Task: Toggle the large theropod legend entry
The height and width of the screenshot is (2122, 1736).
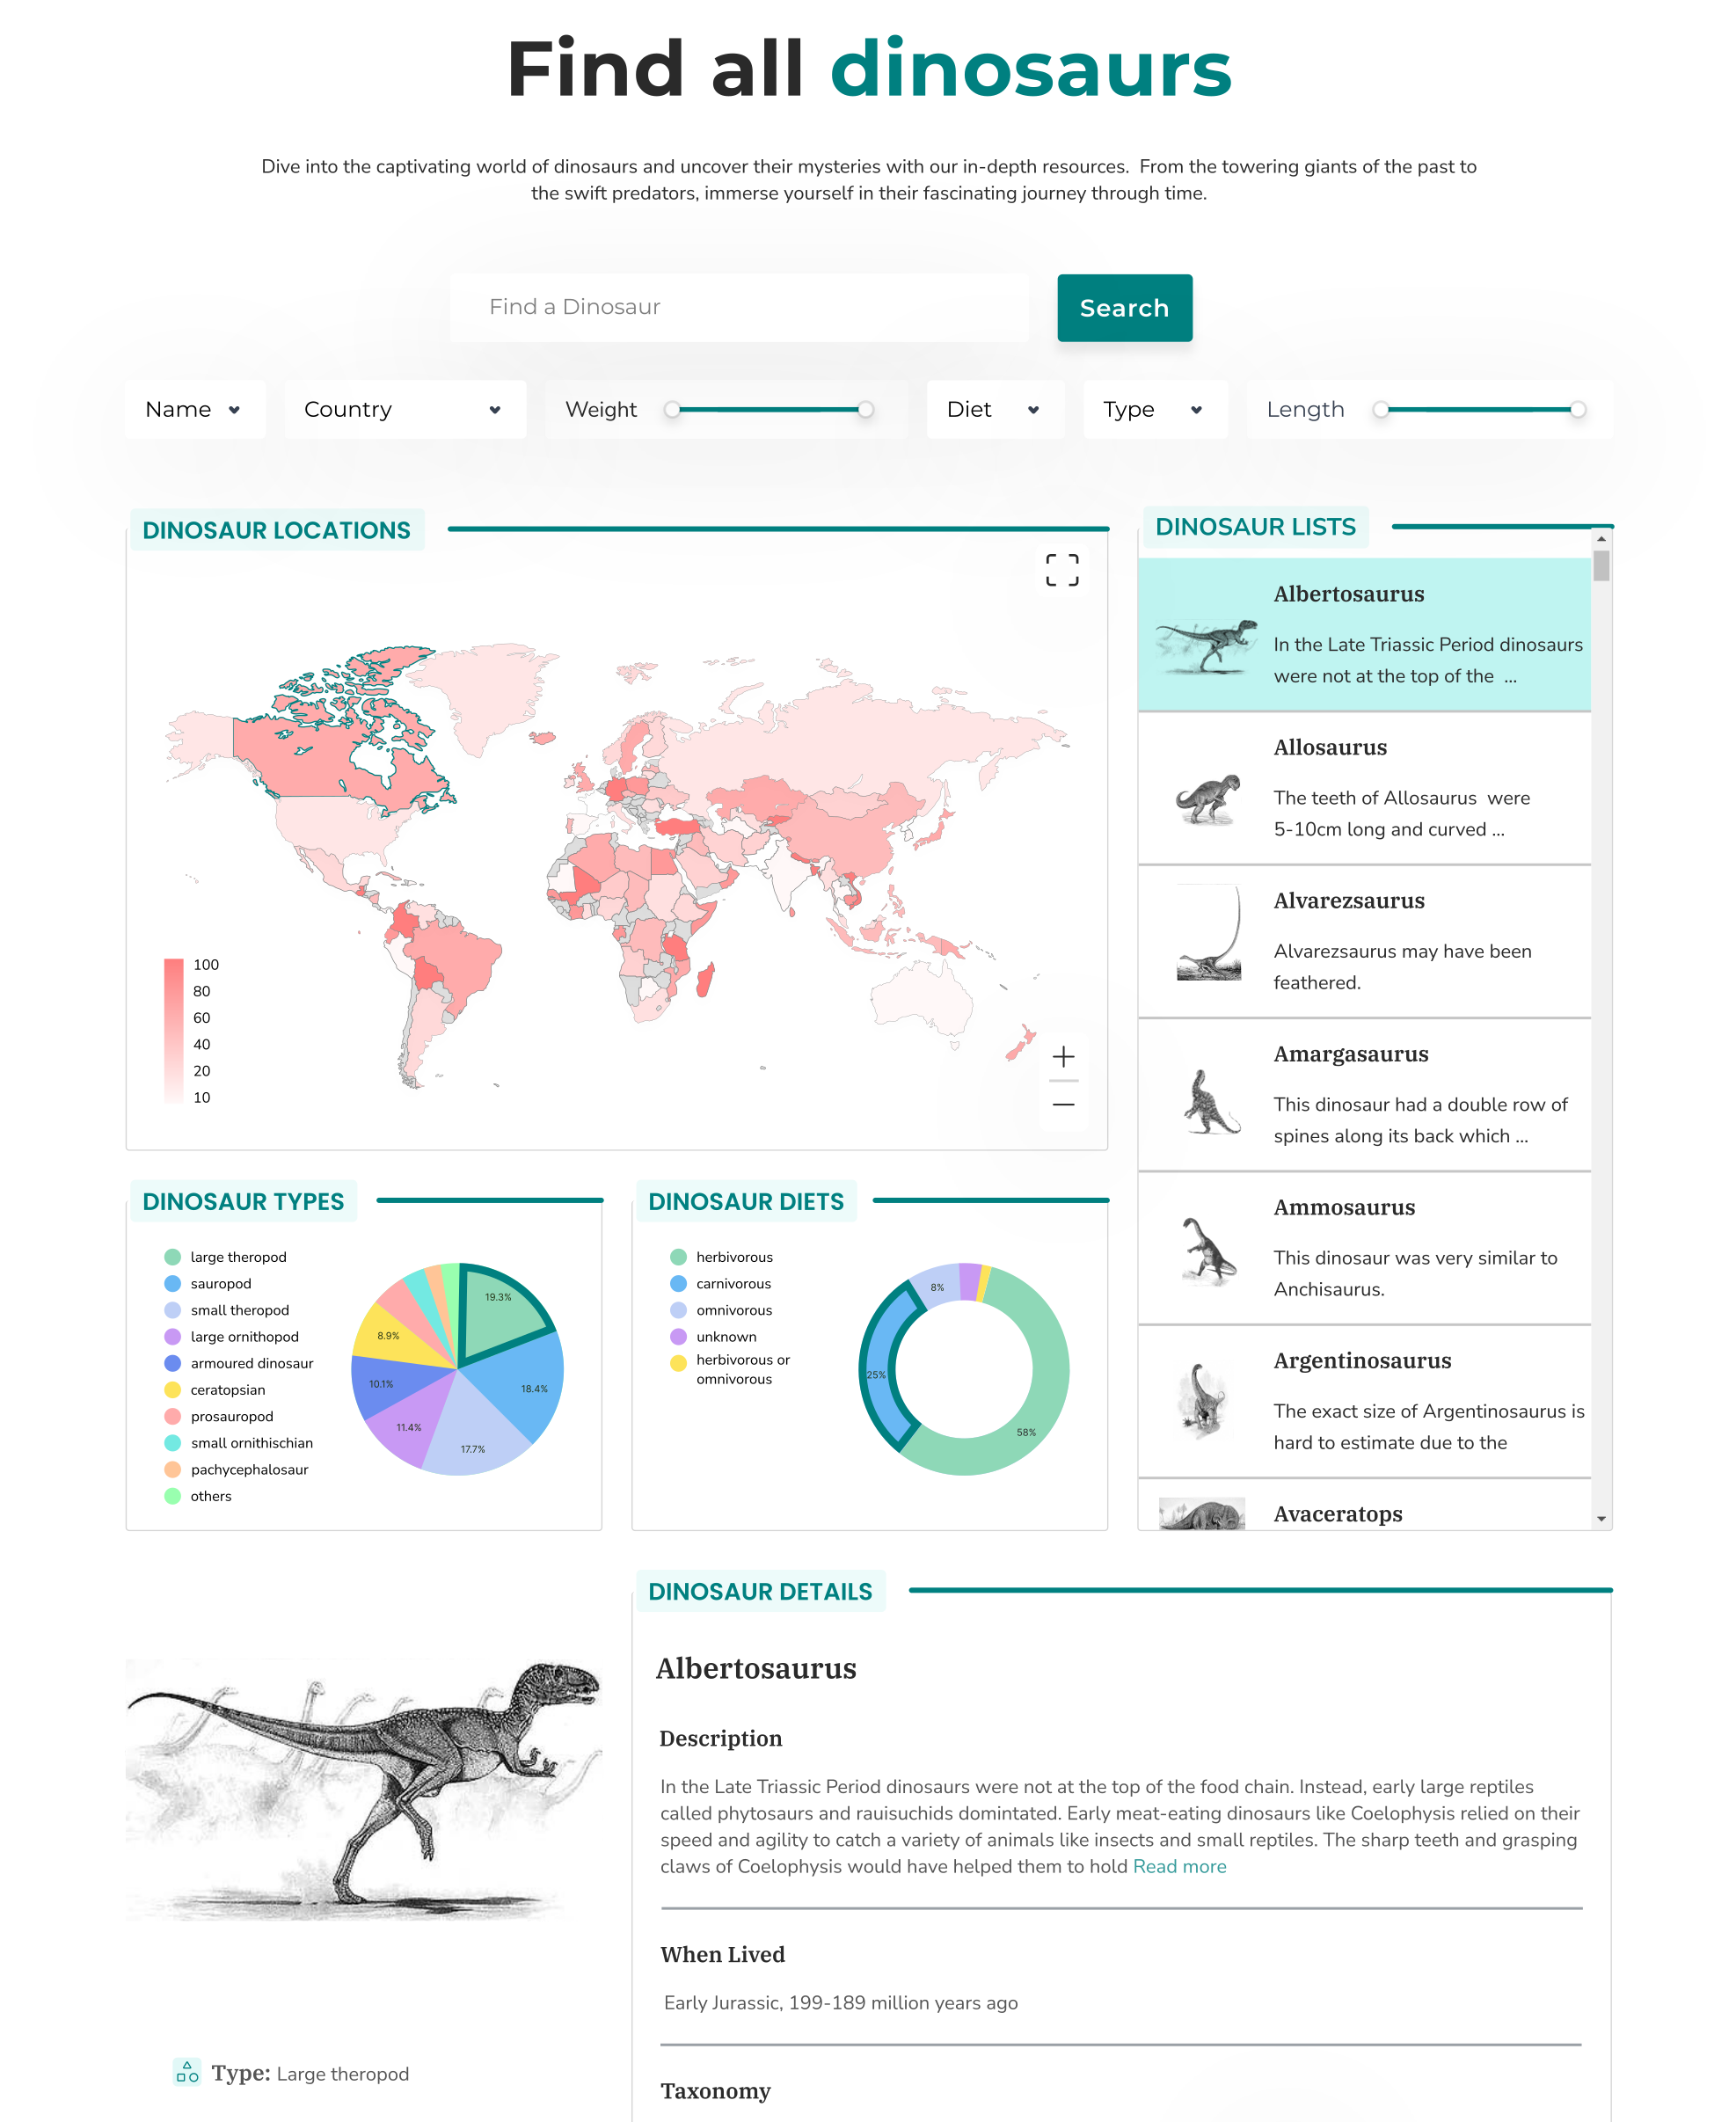Action: (226, 1257)
